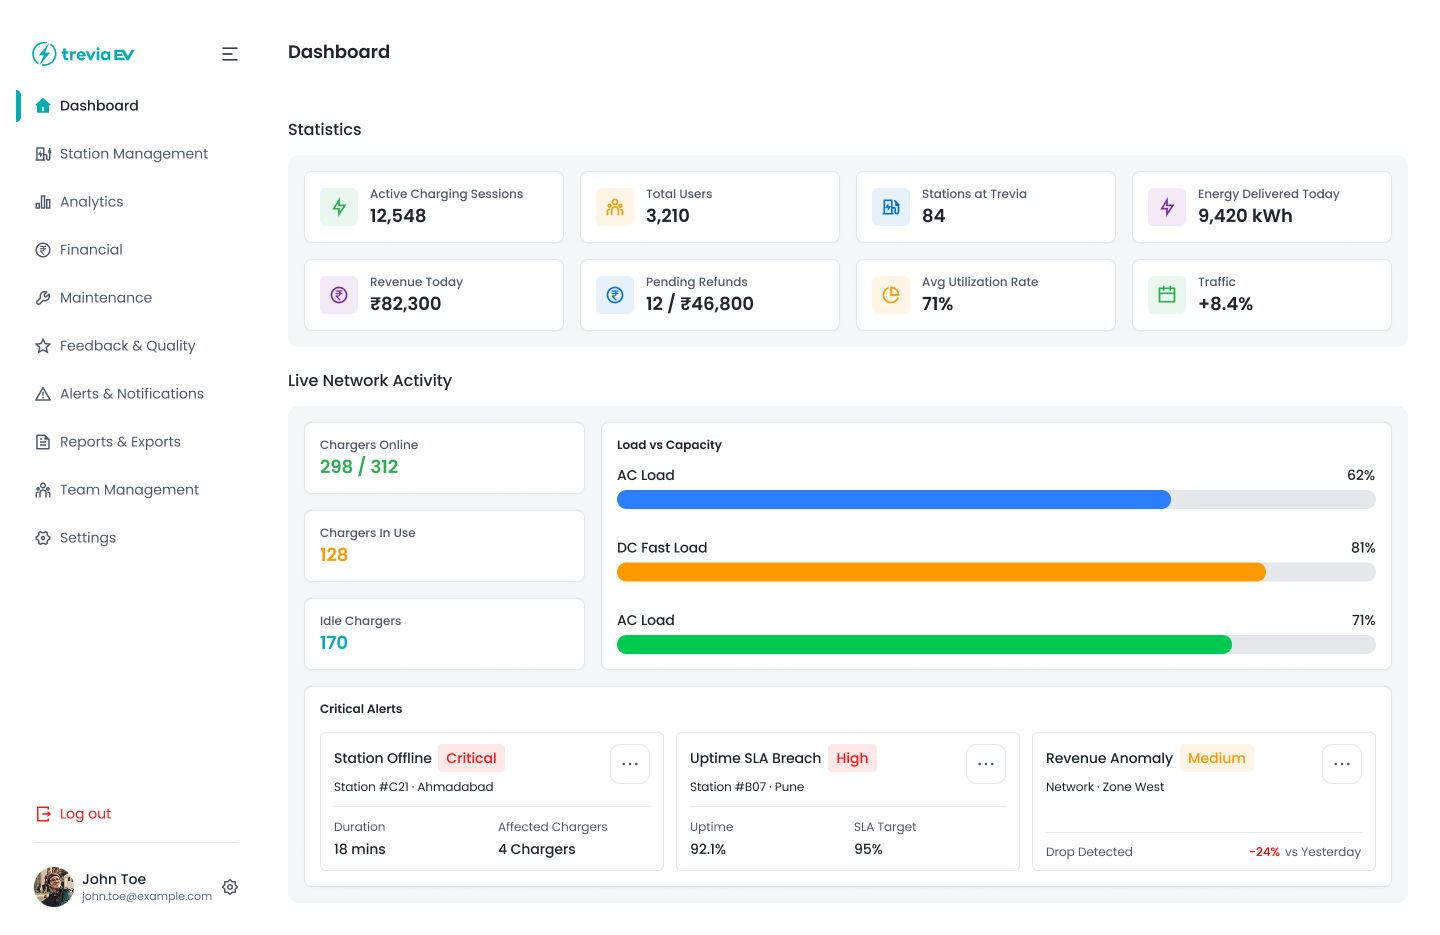Select the Analytics sidebar icon

coord(42,201)
